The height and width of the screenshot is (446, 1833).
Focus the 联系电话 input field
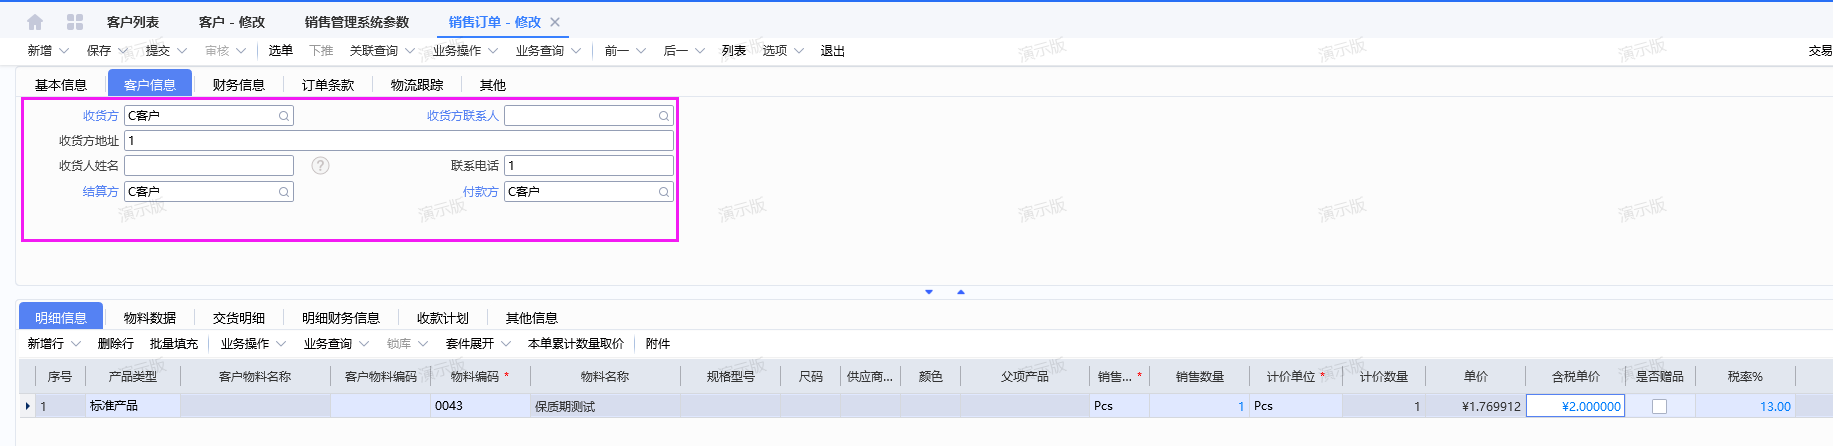pos(589,166)
